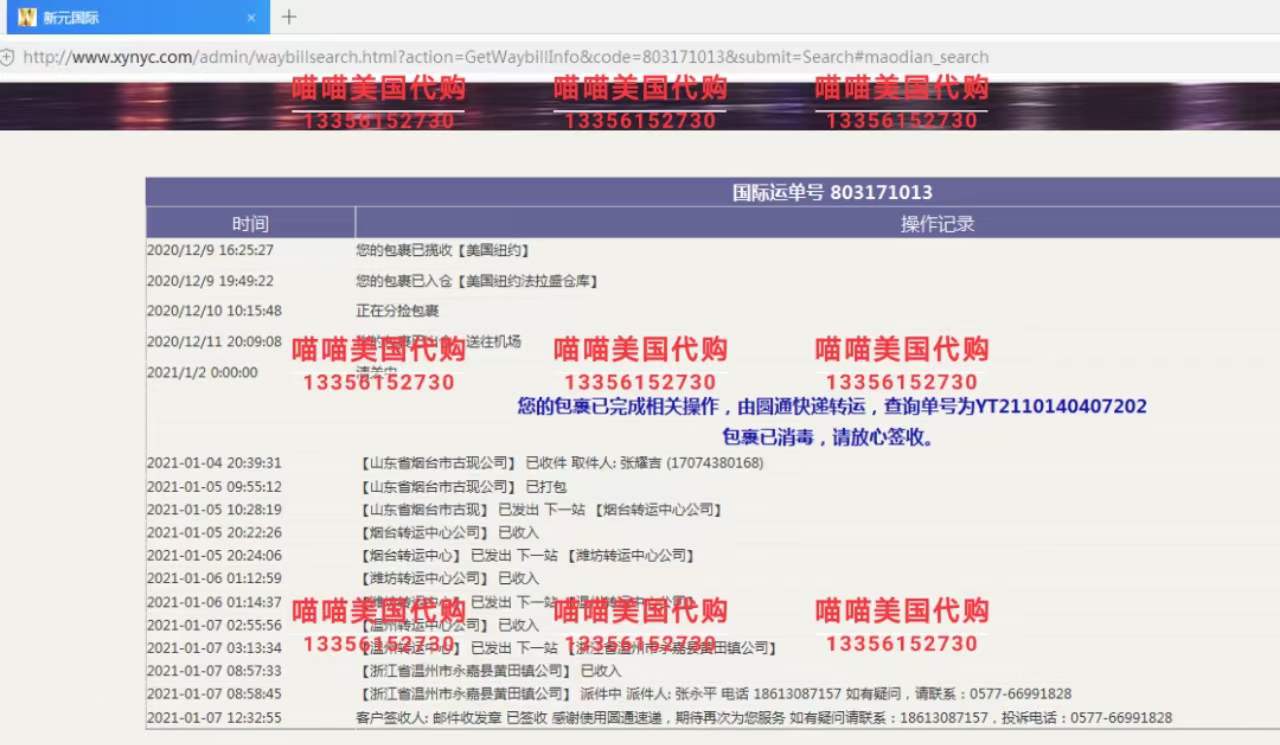
Task: Click the 操作记录 column header
Action: [x=937, y=223]
